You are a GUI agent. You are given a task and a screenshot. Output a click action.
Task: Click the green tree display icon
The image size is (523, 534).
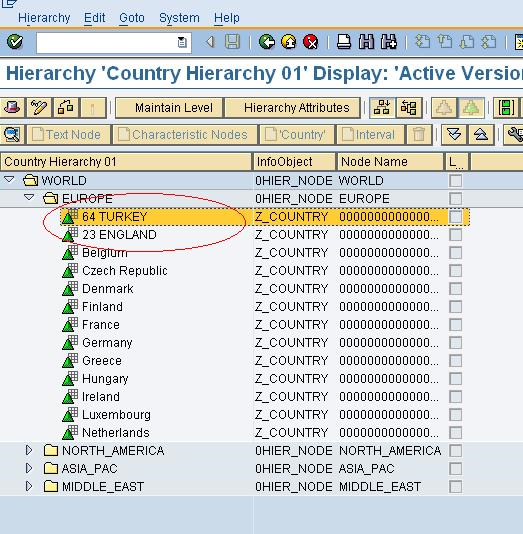471,108
